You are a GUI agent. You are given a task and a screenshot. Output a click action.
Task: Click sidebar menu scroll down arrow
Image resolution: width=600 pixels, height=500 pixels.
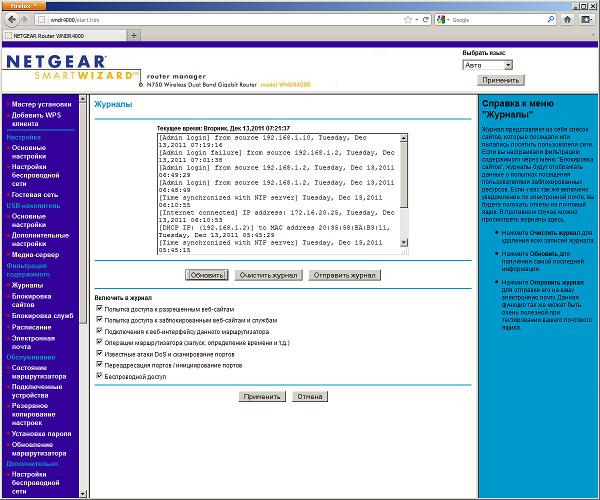83,493
